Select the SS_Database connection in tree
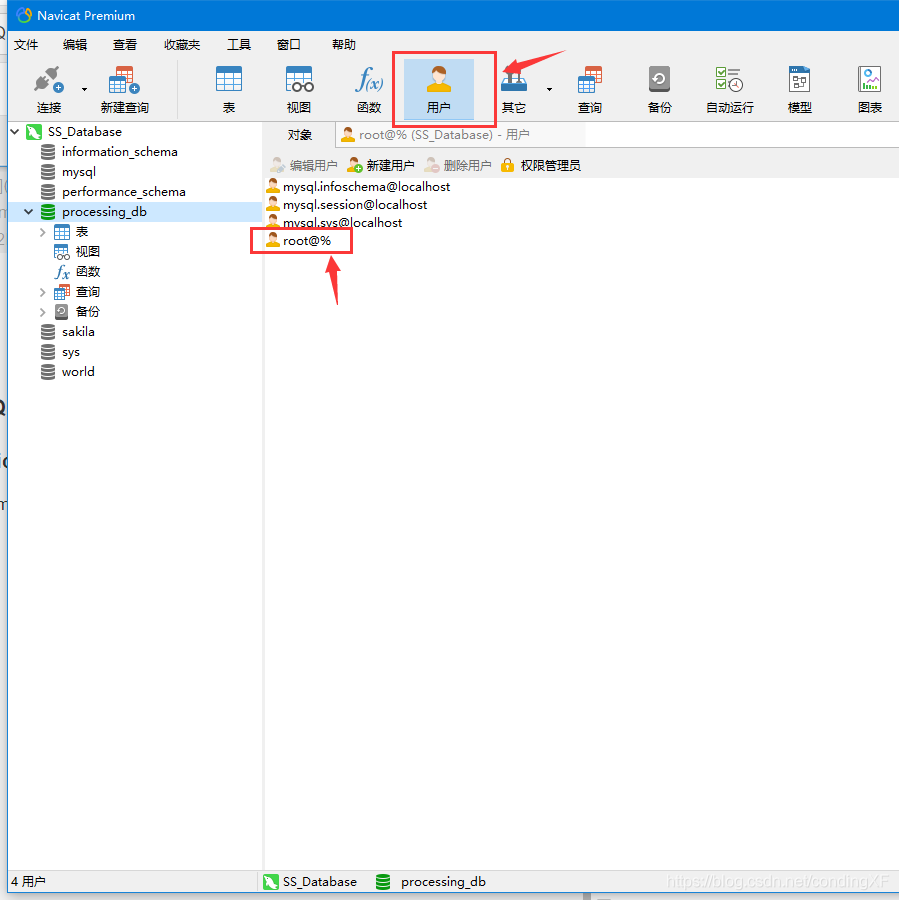Viewport: 899px width, 900px height. [85, 132]
